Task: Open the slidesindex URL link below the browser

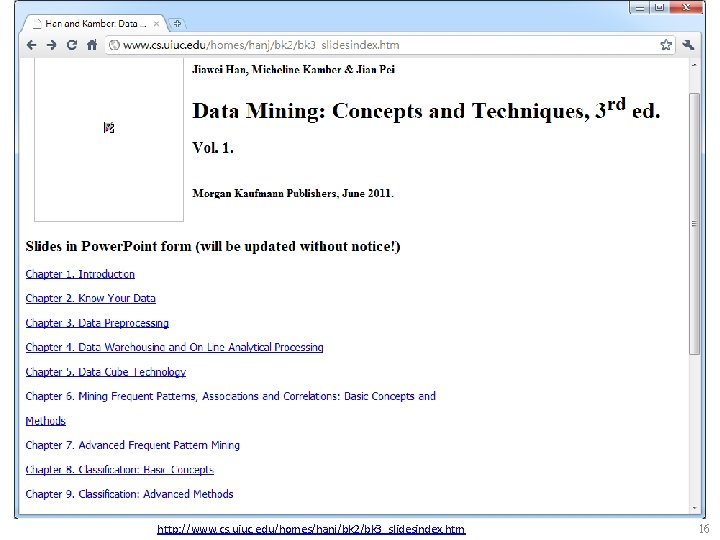Action: pyautogui.click(x=311, y=529)
